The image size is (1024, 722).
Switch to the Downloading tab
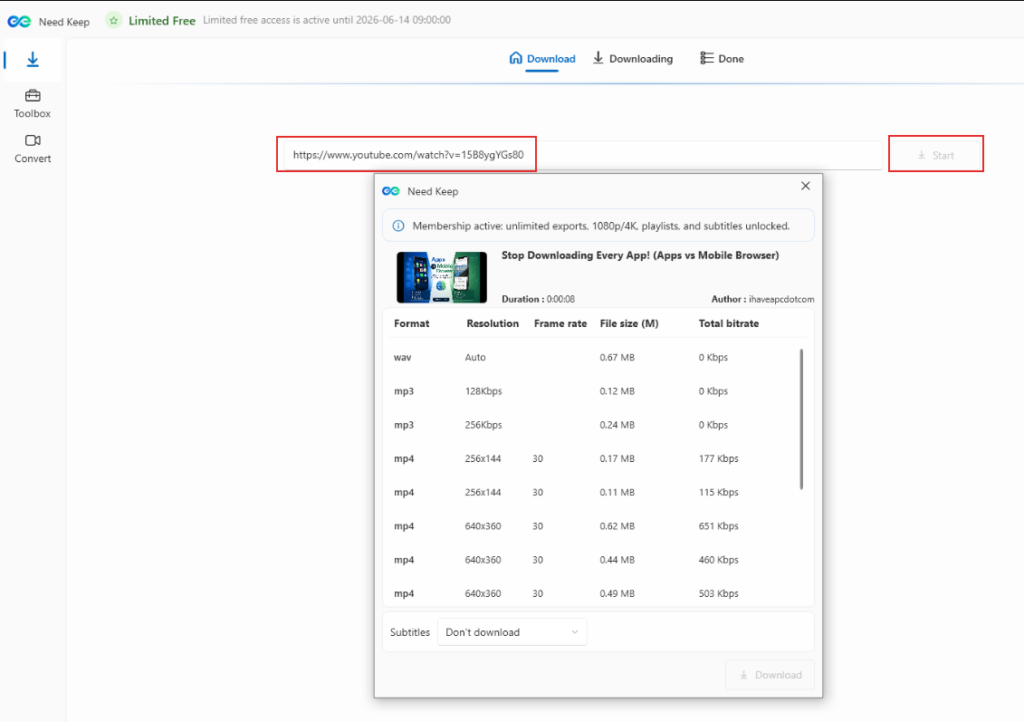pyautogui.click(x=633, y=59)
